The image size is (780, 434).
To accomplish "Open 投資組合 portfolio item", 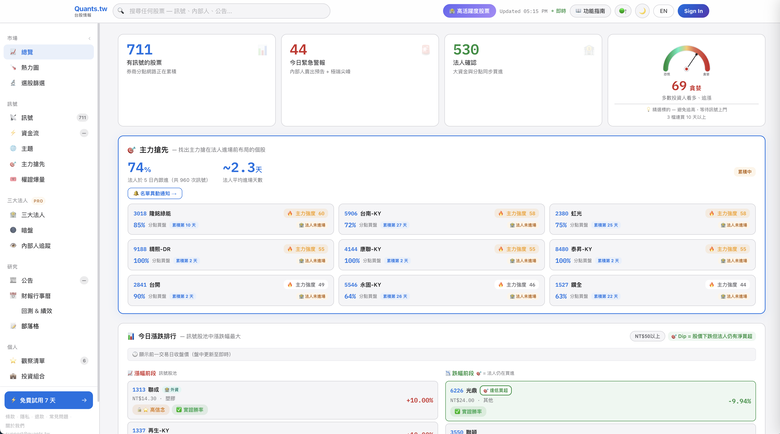I will (x=48, y=376).
